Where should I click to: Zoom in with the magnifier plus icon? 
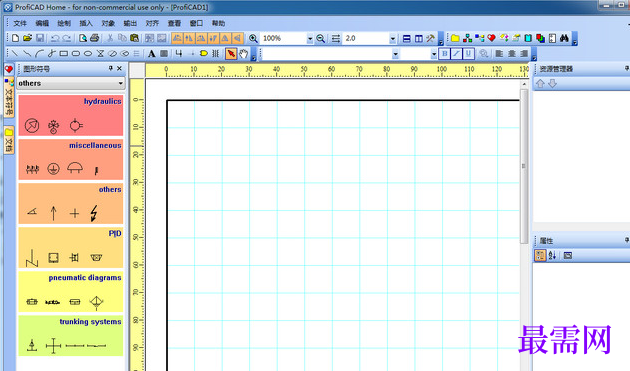tap(253, 38)
